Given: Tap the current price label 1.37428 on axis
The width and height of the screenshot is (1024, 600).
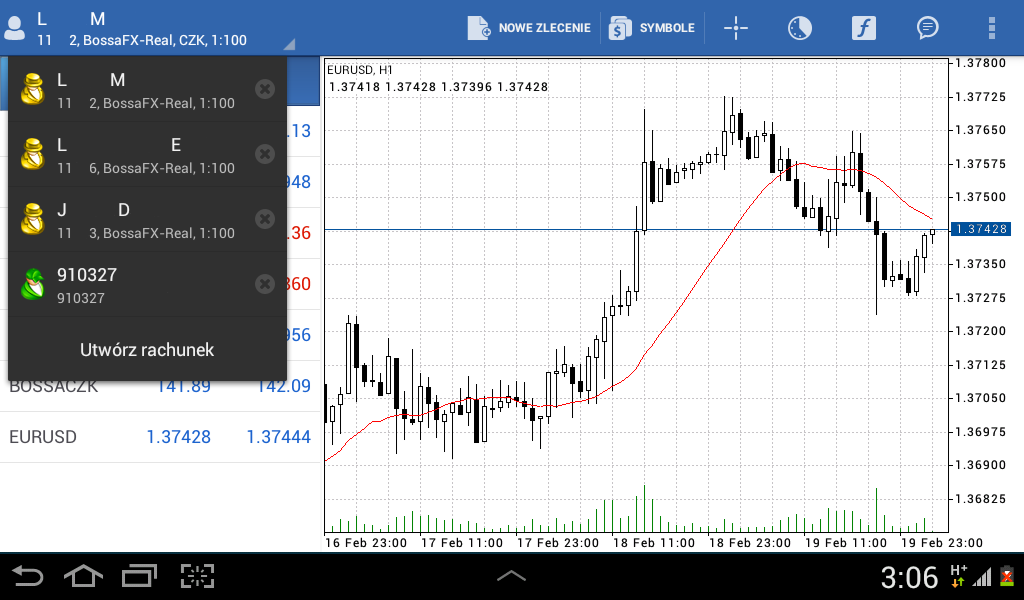Looking at the screenshot, I should (981, 229).
